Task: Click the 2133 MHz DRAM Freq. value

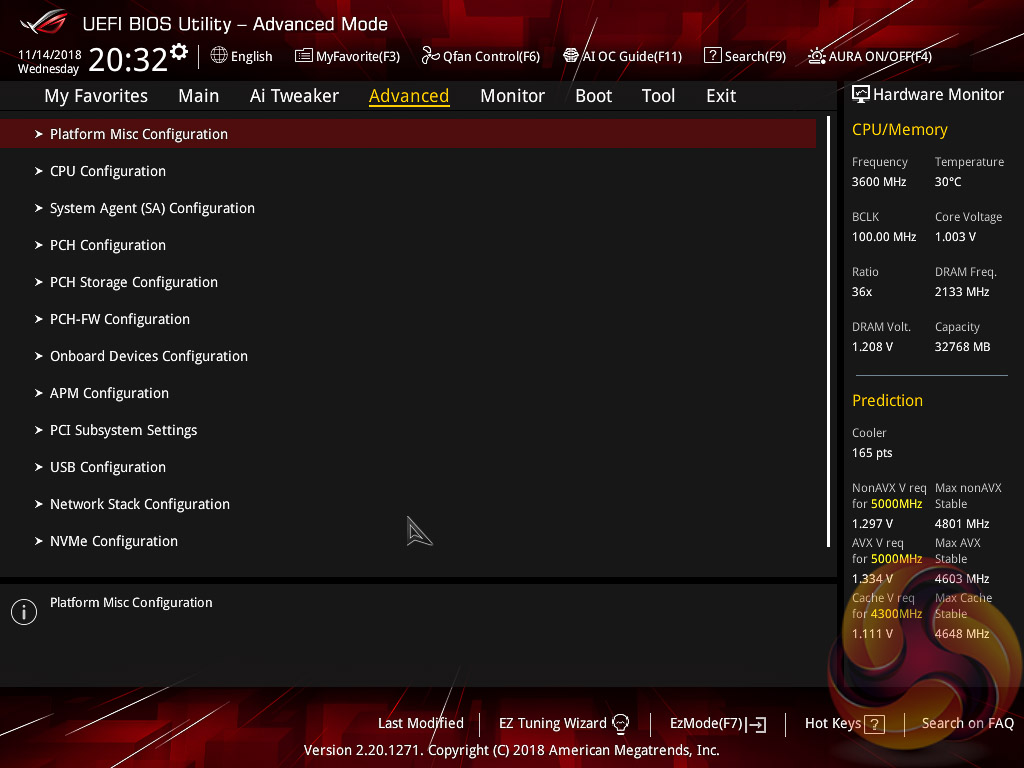Action: pos(962,292)
